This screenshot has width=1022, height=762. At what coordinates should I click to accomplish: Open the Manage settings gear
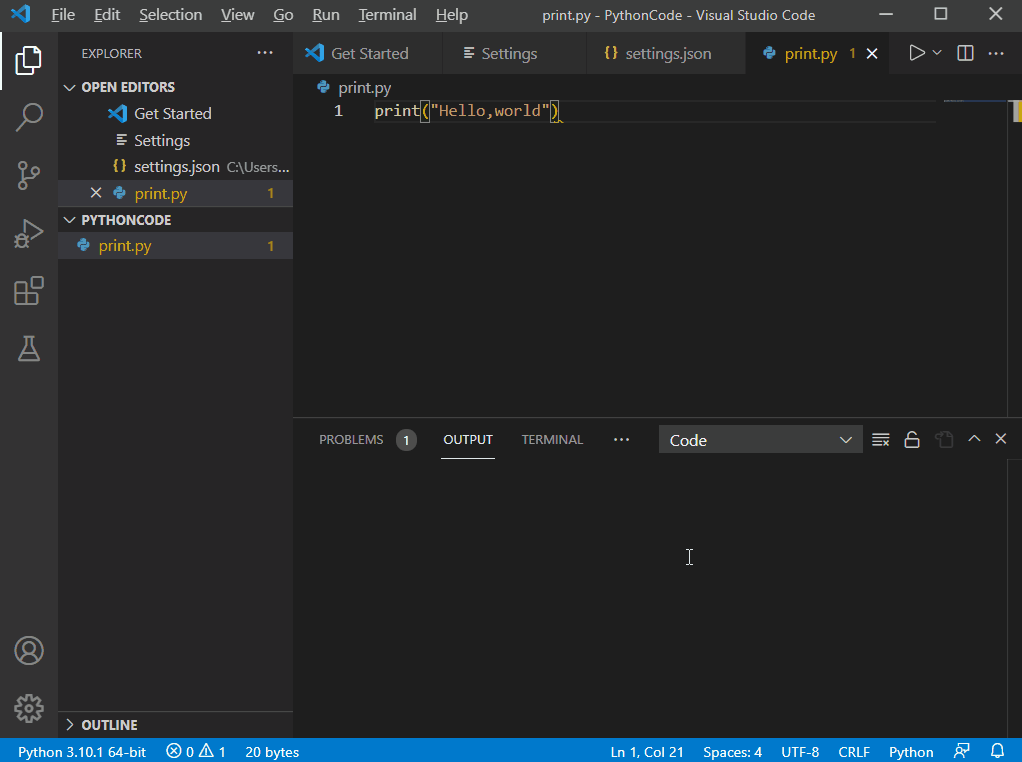pyautogui.click(x=29, y=708)
